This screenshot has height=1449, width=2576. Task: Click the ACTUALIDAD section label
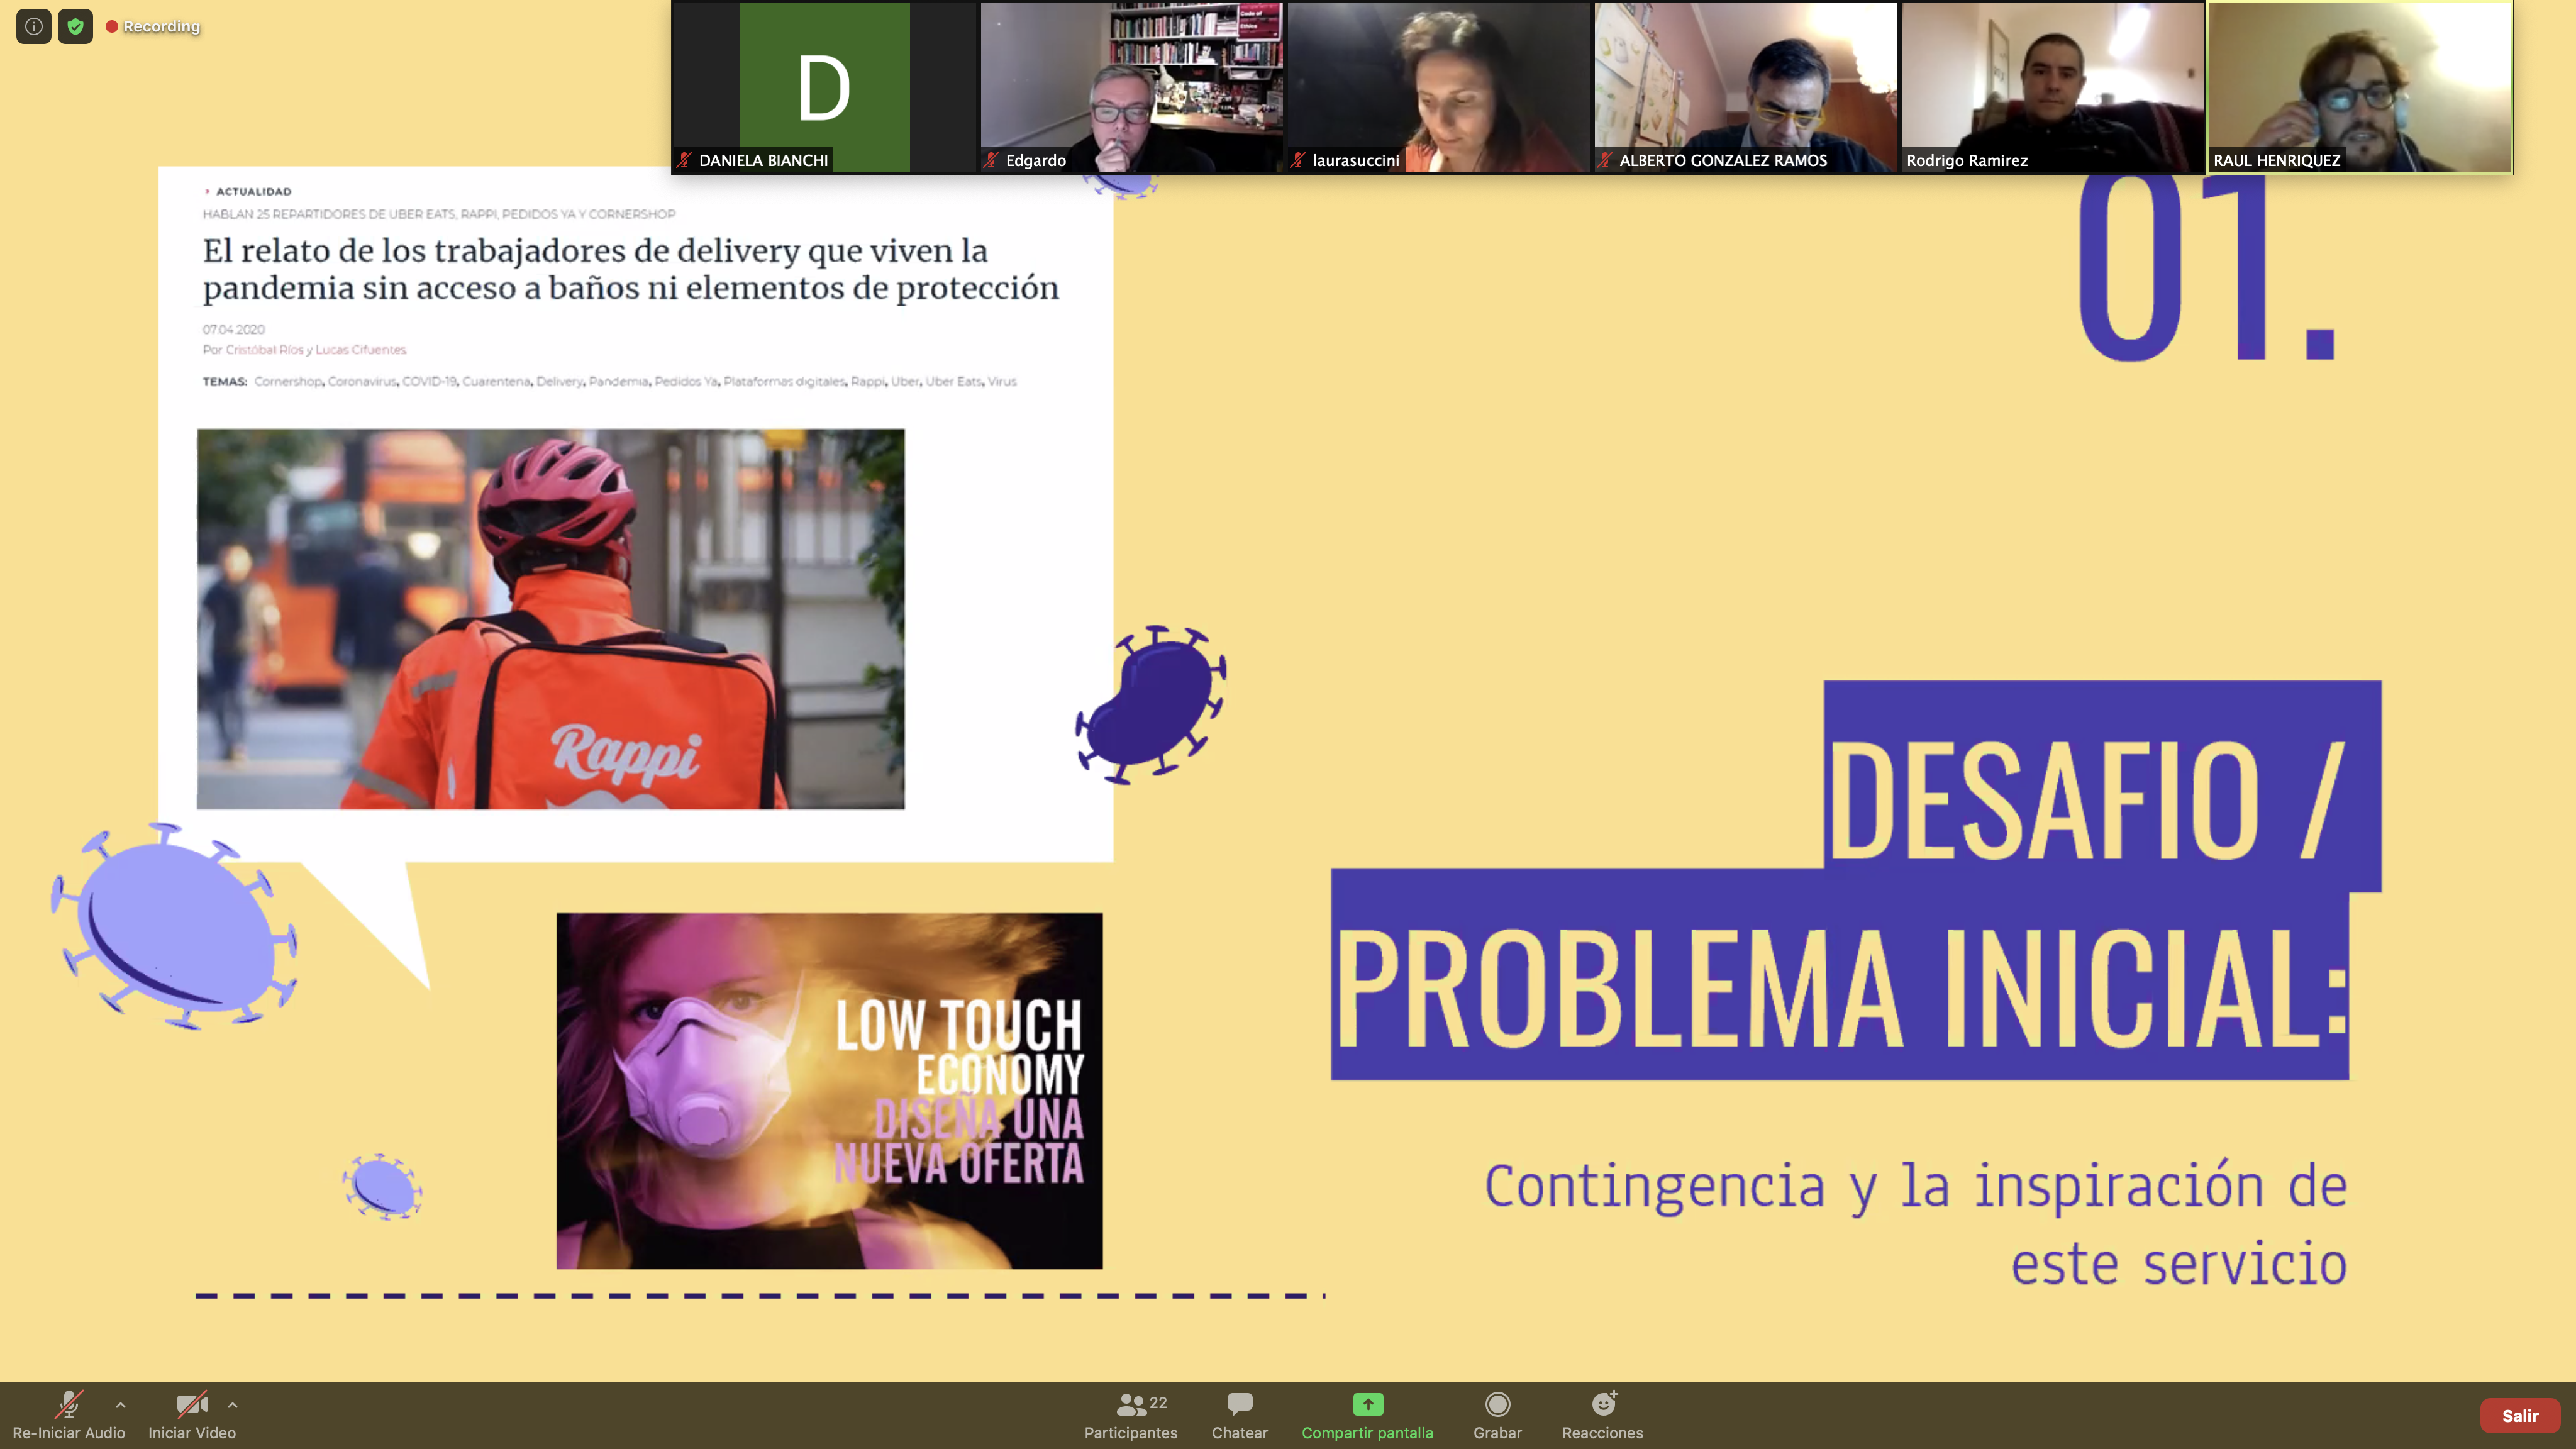[253, 191]
